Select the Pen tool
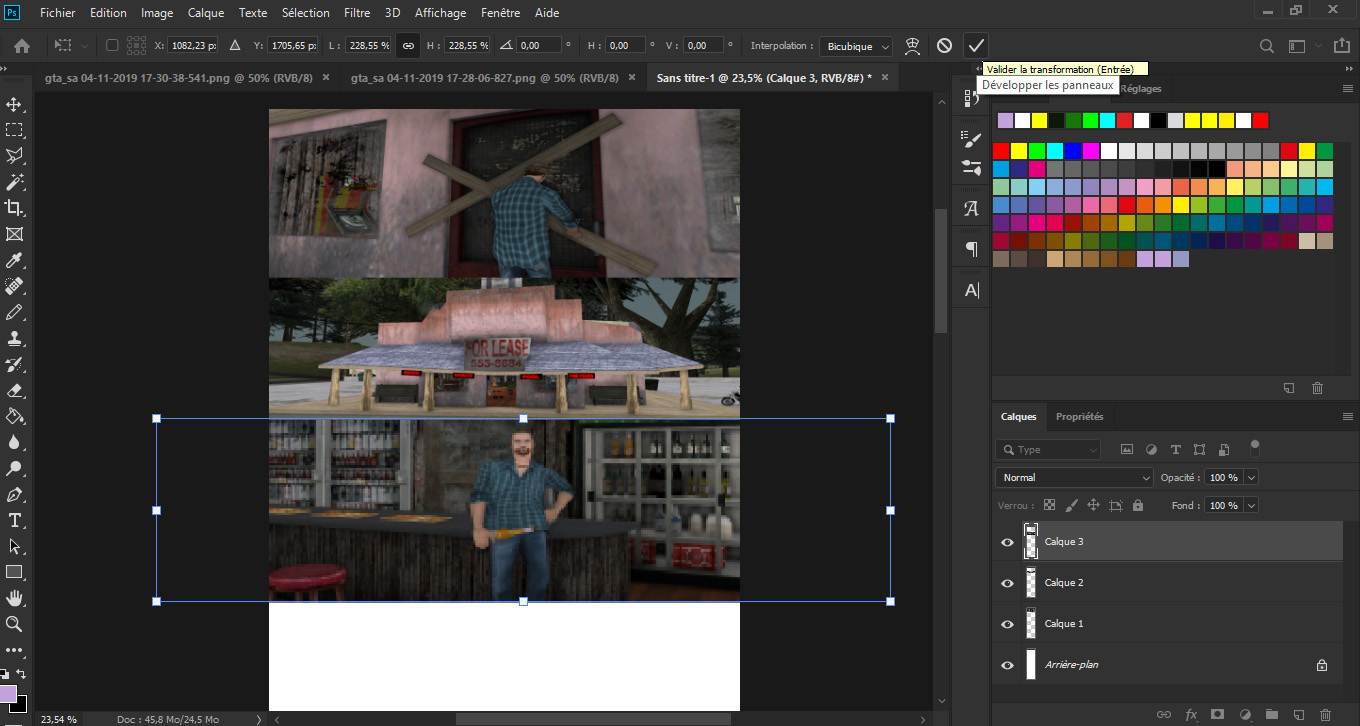This screenshot has height=726, width=1360. (15, 494)
